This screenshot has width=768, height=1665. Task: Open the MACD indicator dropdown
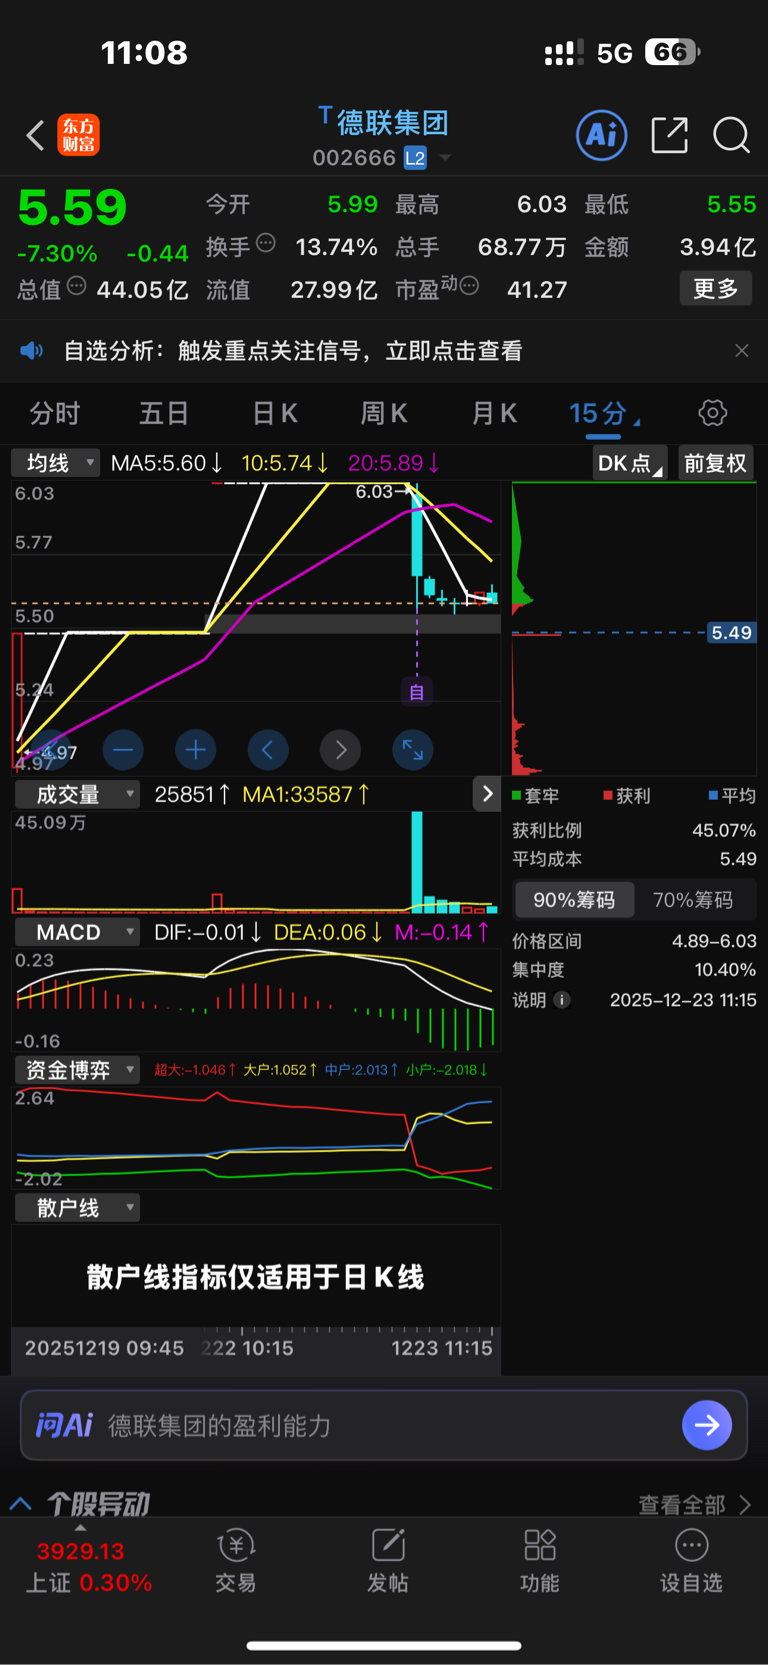coord(77,932)
